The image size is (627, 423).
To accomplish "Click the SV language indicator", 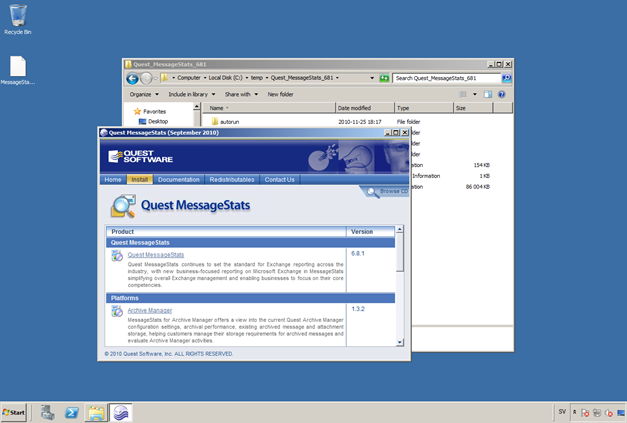I will (x=562, y=412).
